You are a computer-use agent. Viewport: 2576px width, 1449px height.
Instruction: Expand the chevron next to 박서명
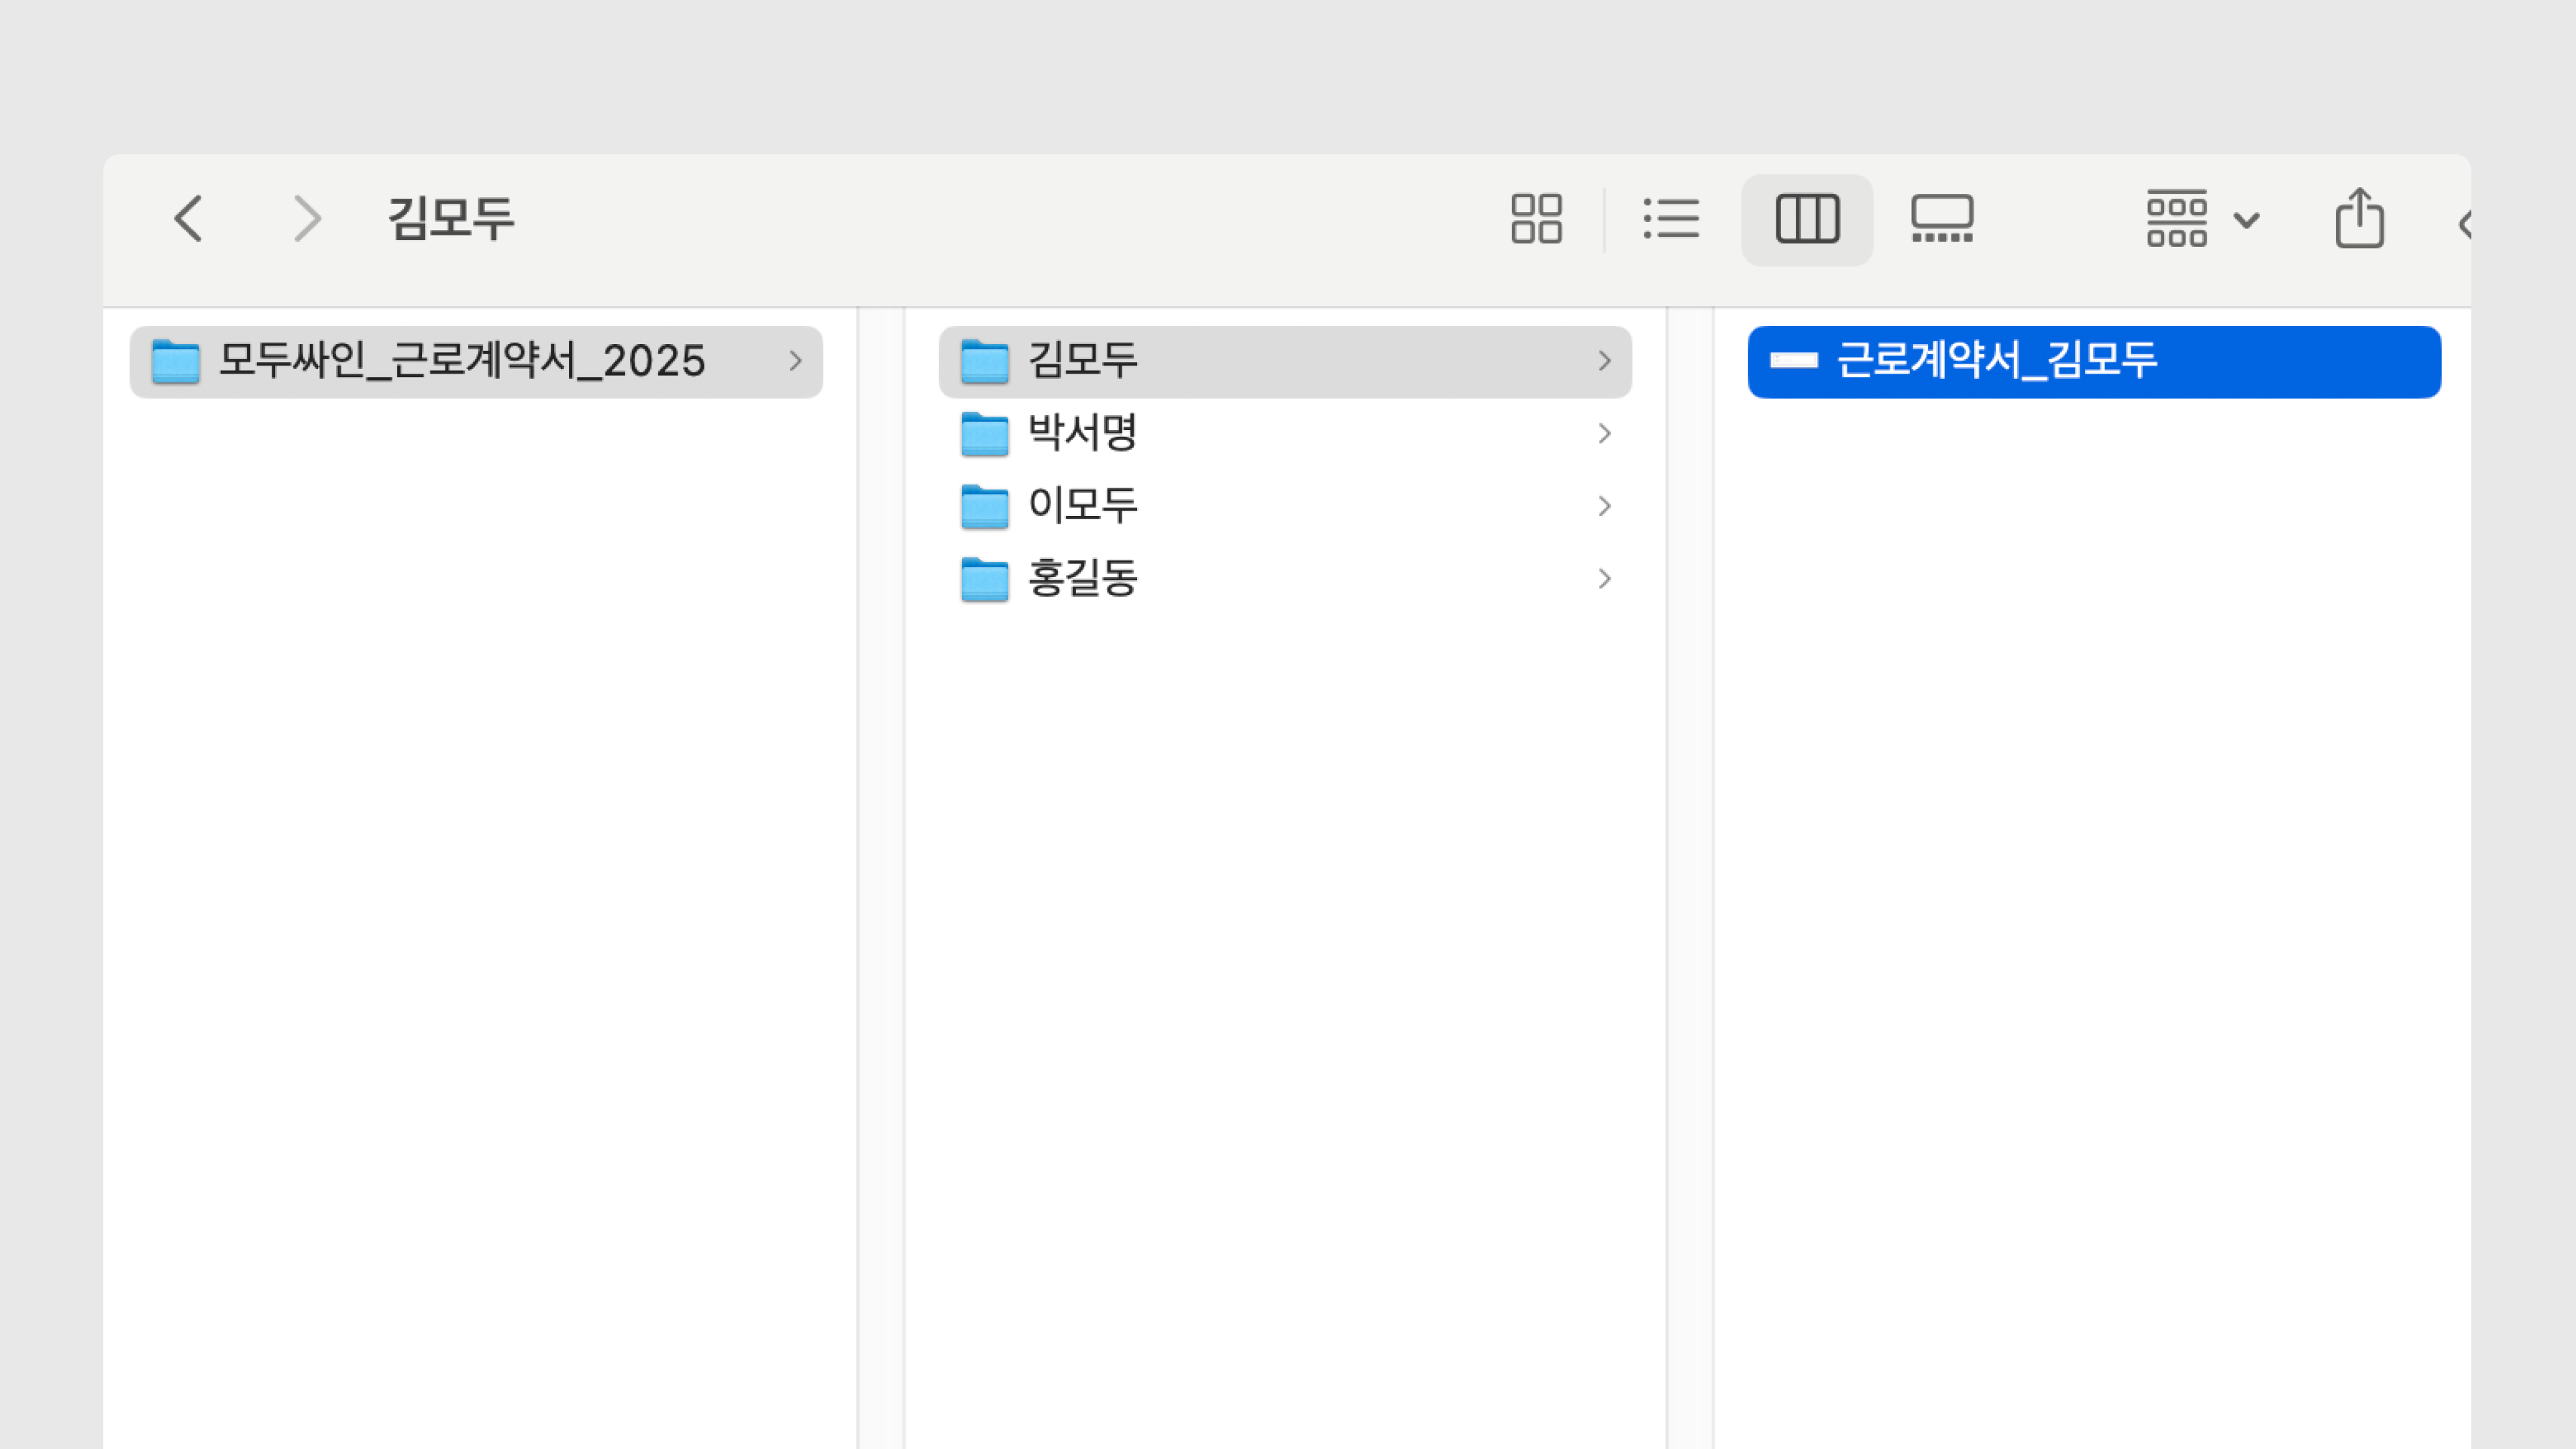pos(1604,433)
